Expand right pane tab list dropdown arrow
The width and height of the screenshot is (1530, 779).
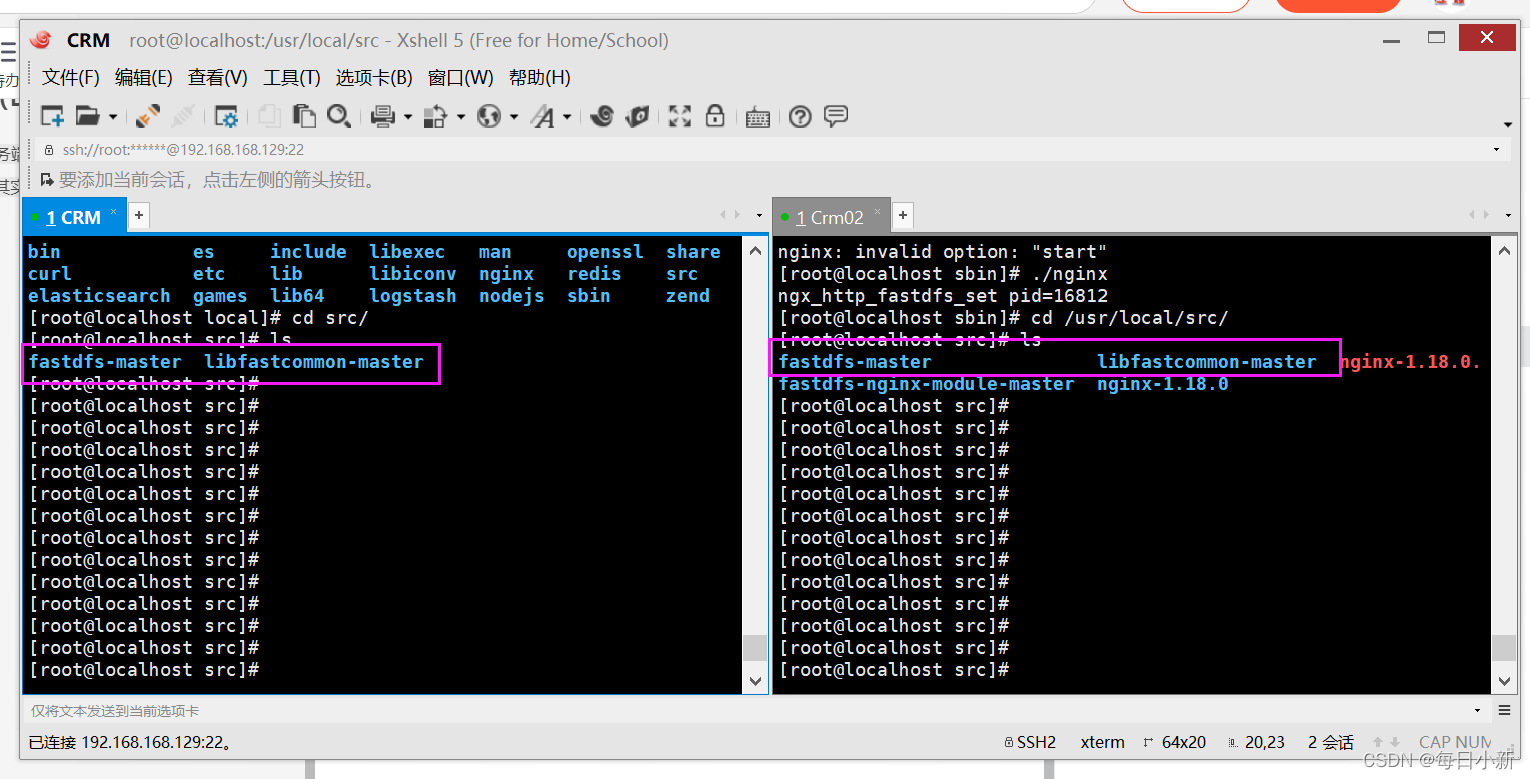(x=1509, y=215)
